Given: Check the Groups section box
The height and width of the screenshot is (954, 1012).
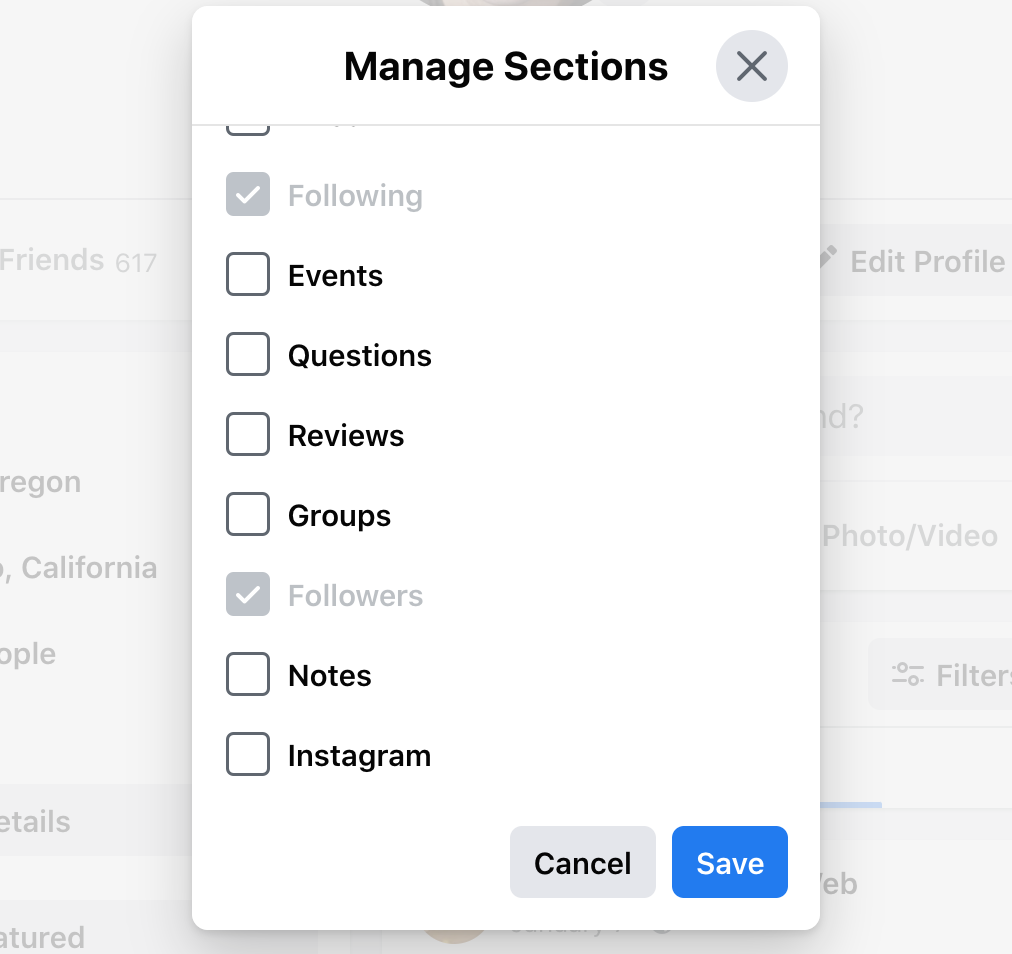Looking at the screenshot, I should click(x=248, y=514).
